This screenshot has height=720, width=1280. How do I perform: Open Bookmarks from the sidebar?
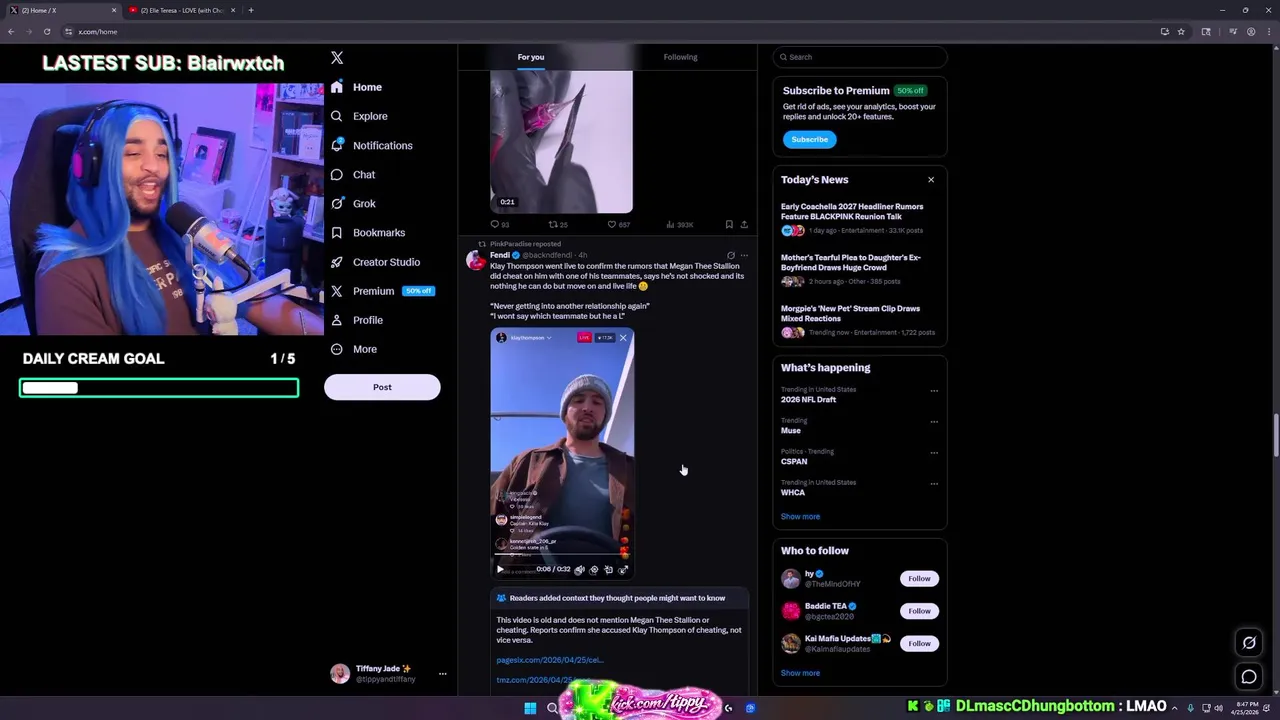pos(368,232)
